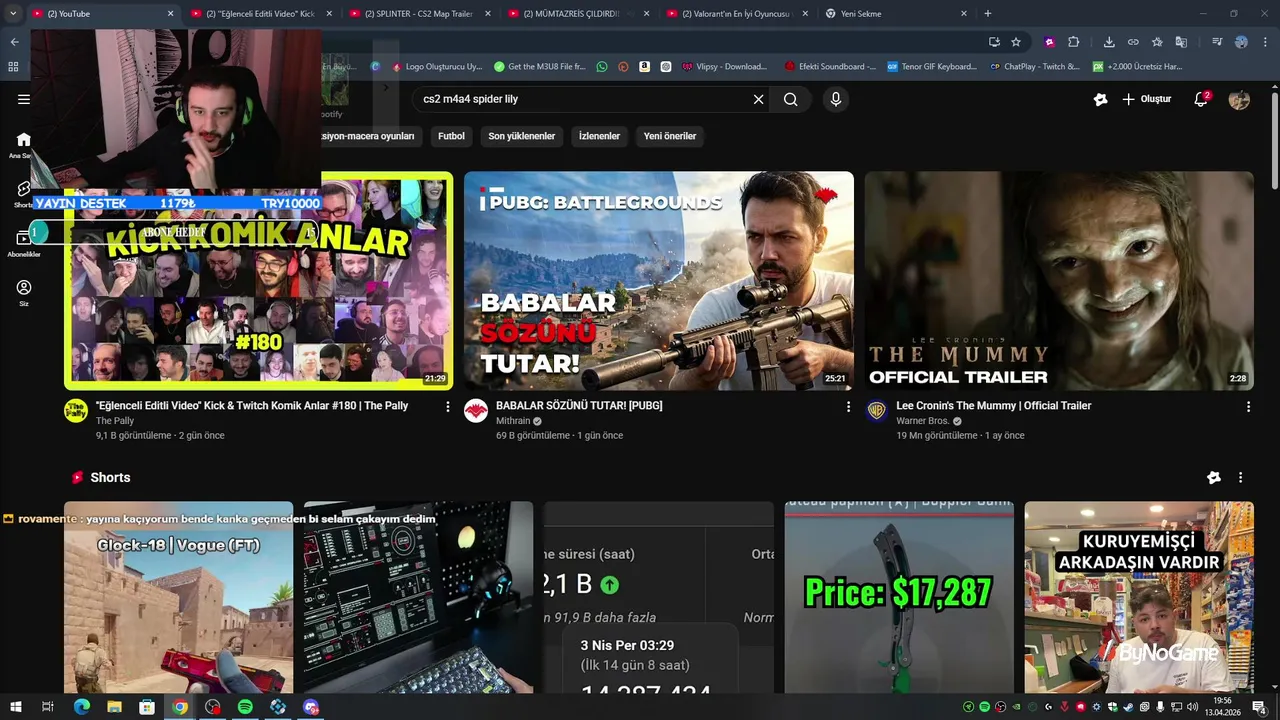Open the Kuruyemişçi Arkadaşın Vardır Short

(1139, 597)
